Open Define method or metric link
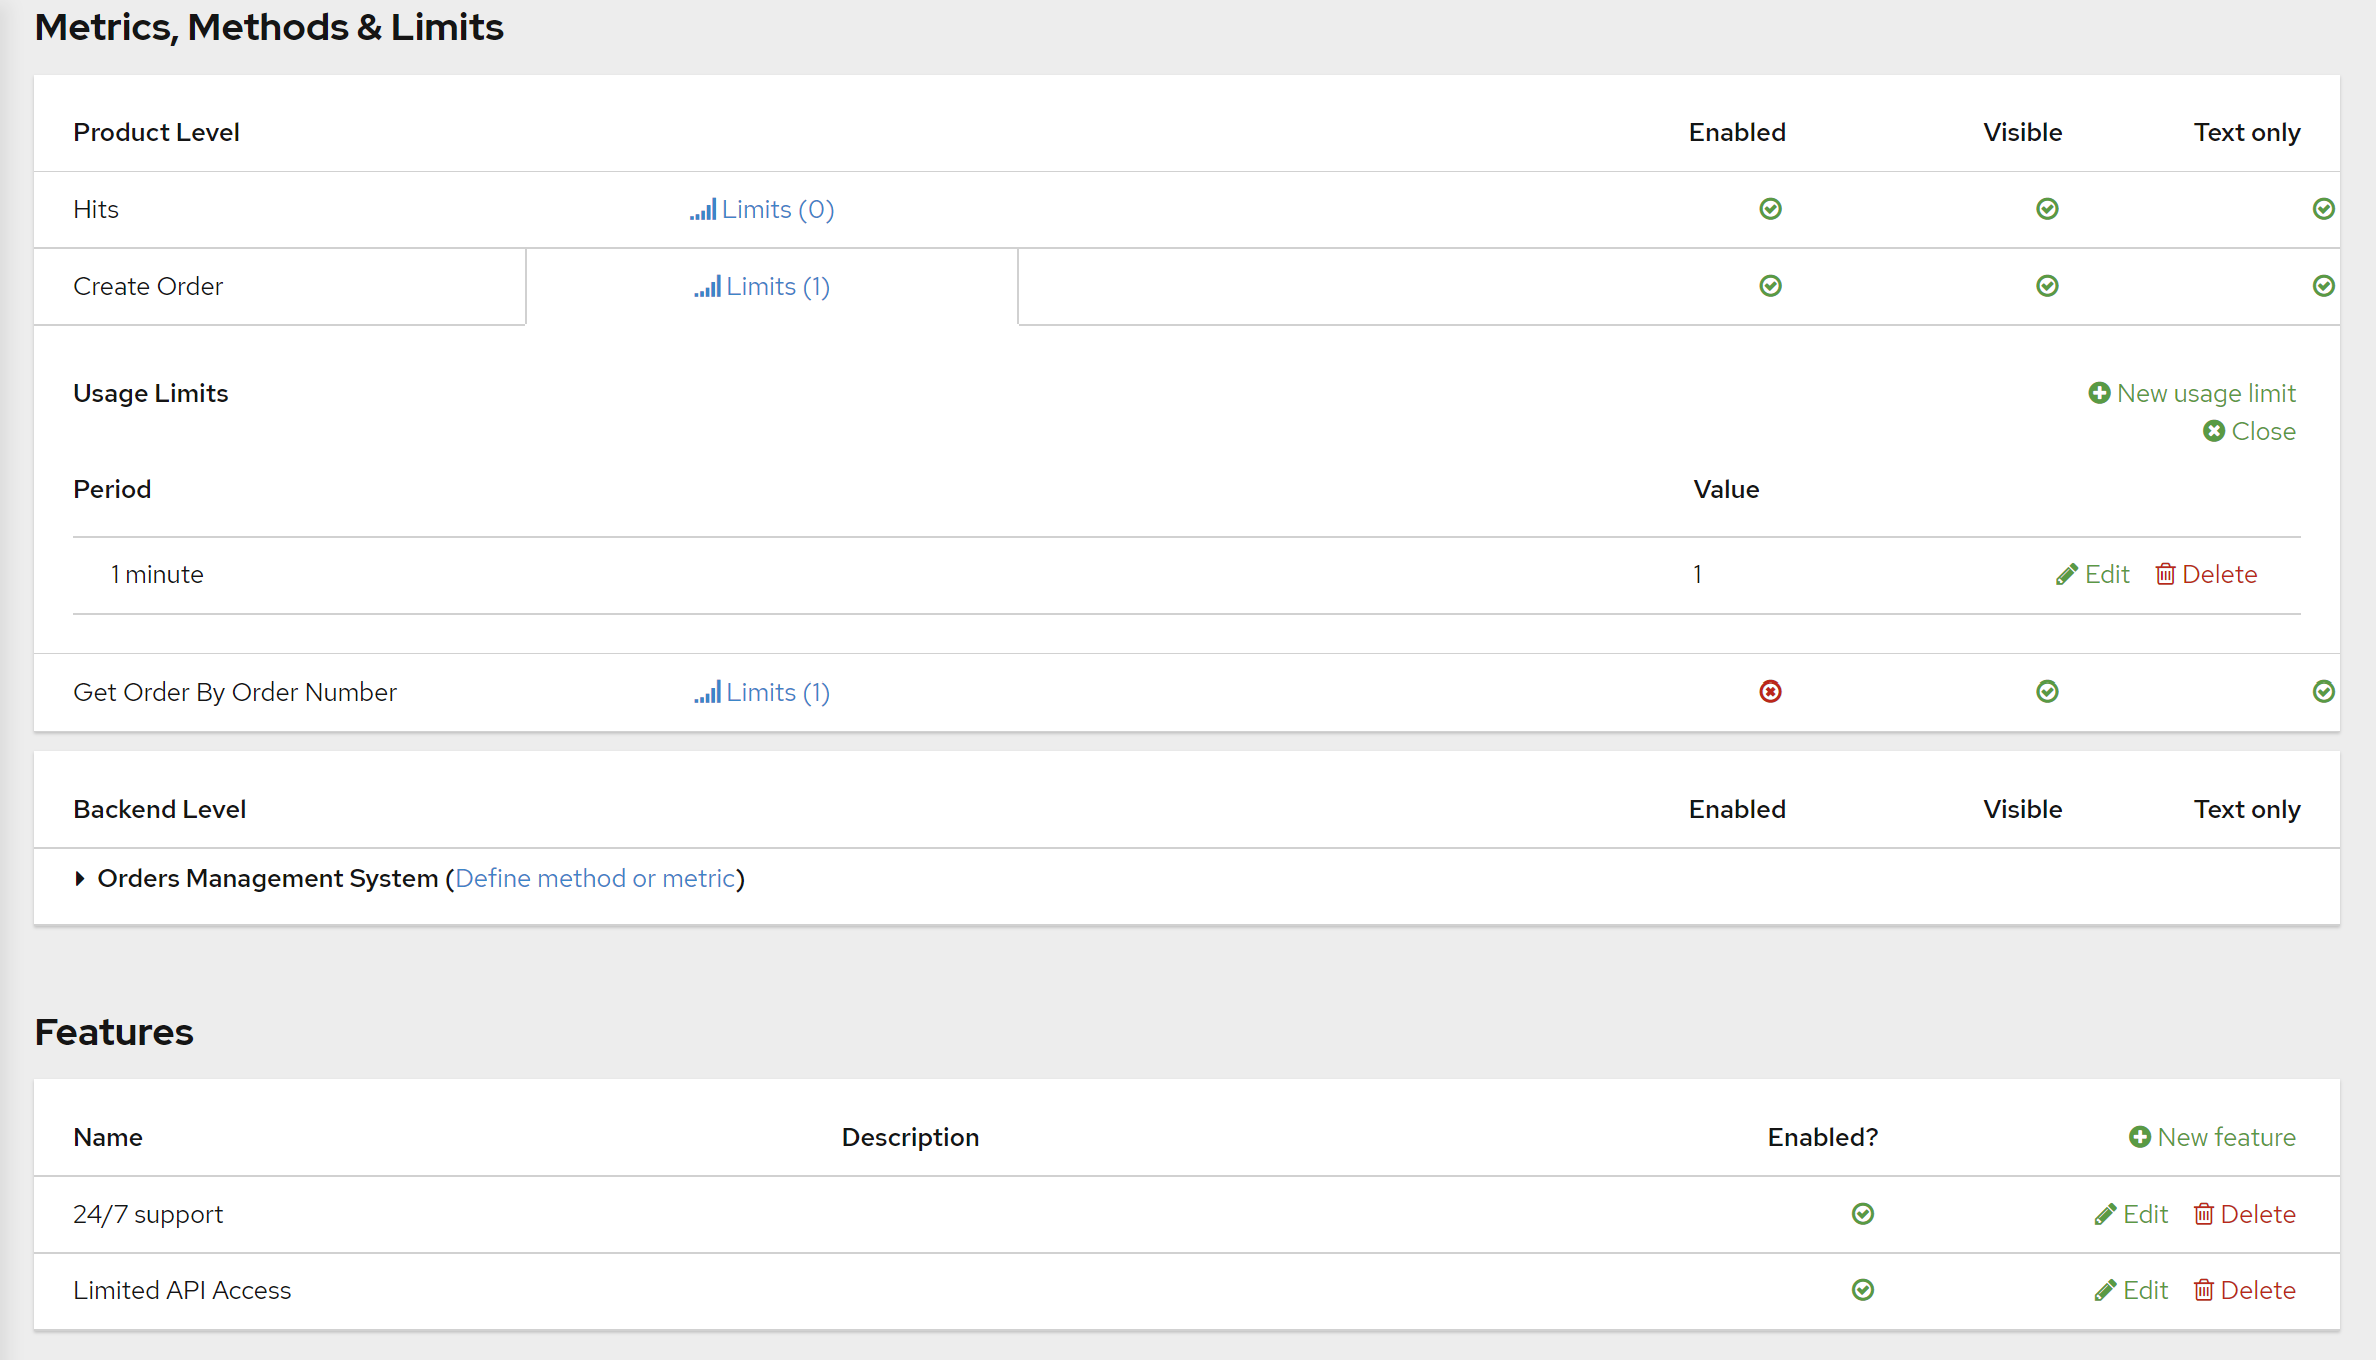Viewport: 2376px width, 1360px height. [595, 878]
